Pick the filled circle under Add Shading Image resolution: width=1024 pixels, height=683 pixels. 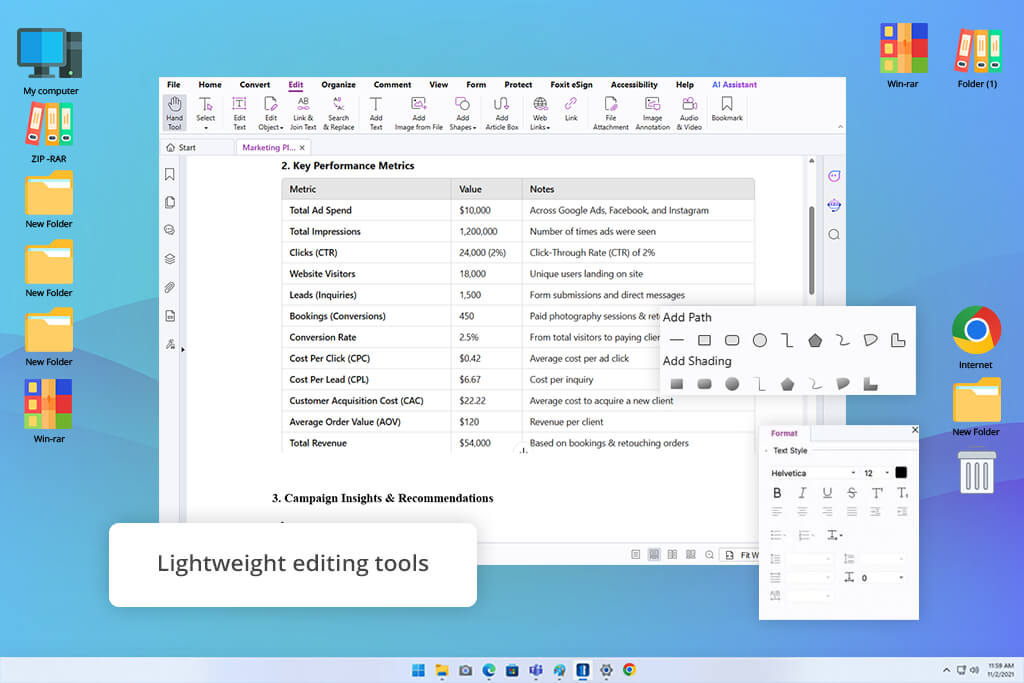[732, 384]
